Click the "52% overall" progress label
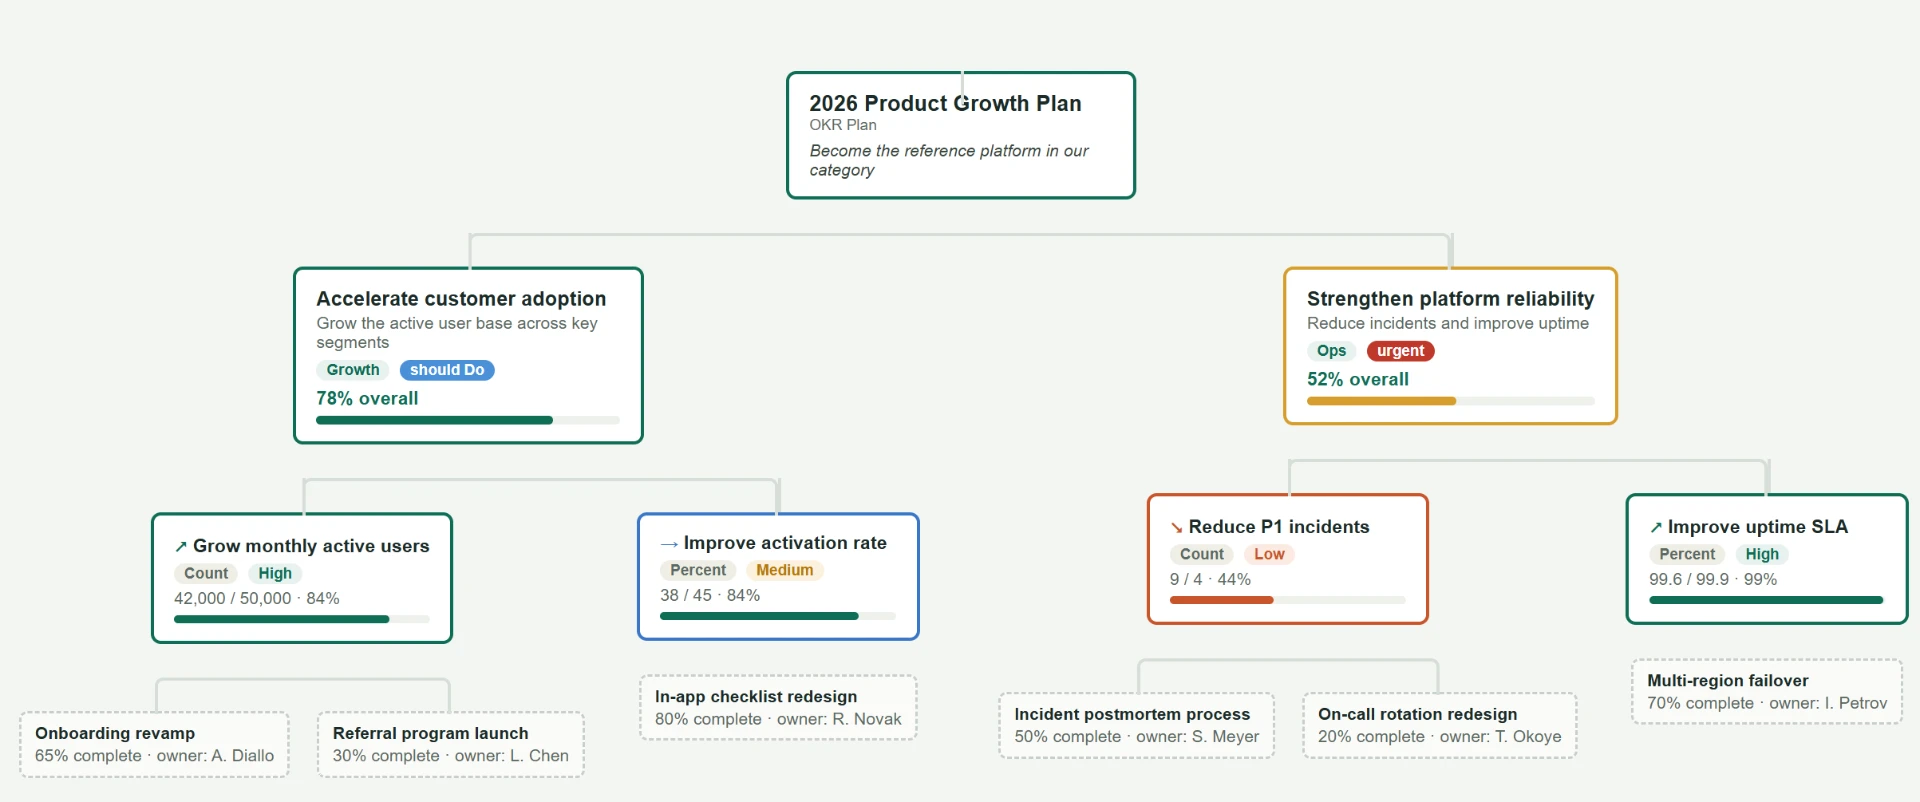This screenshot has width=1920, height=802. tap(1358, 380)
